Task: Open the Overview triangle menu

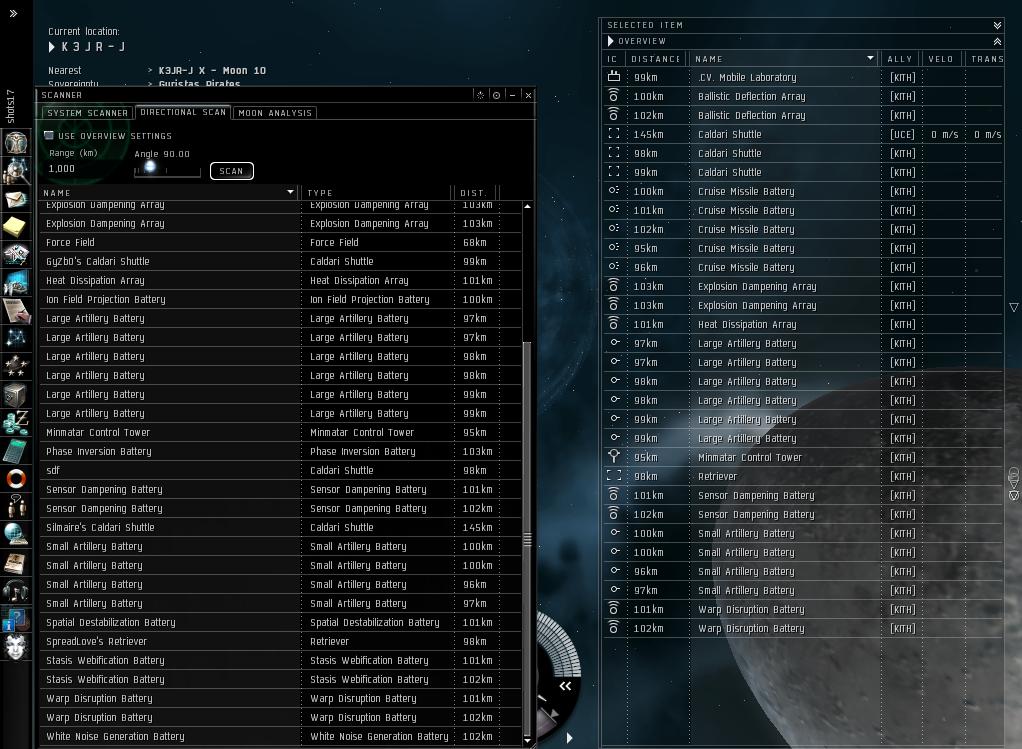Action: pos(611,41)
